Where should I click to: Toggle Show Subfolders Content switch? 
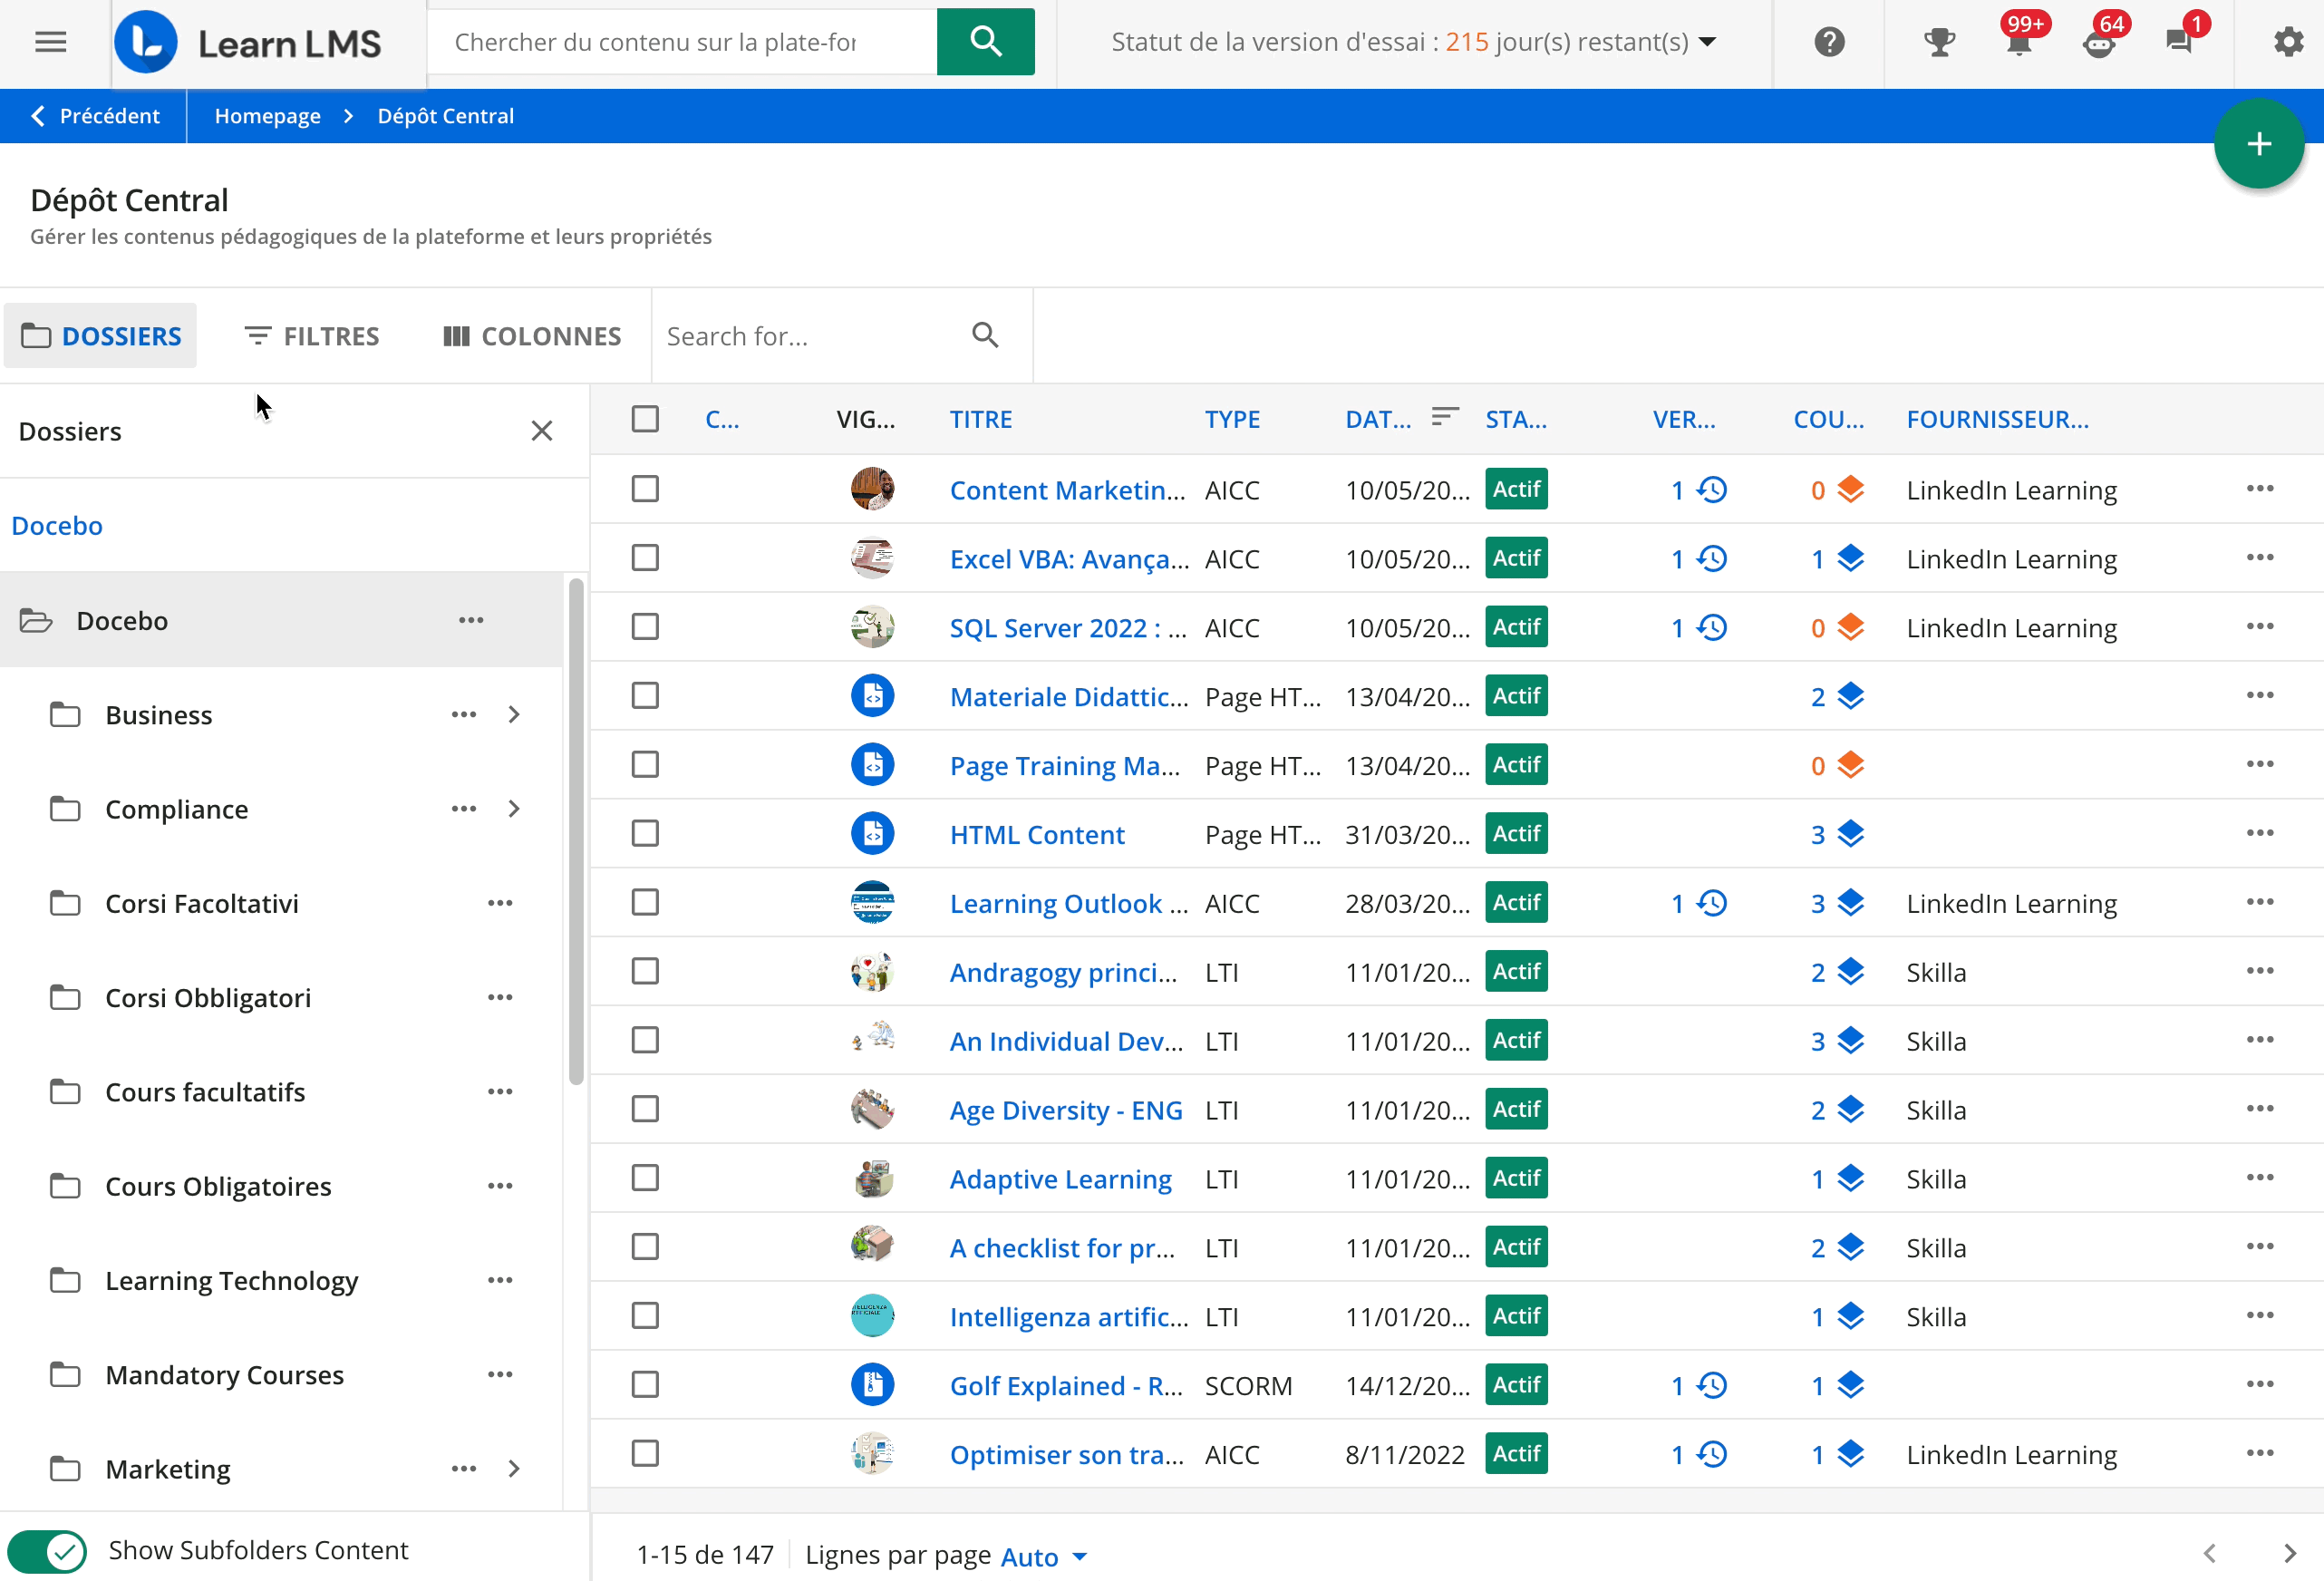(x=48, y=1551)
